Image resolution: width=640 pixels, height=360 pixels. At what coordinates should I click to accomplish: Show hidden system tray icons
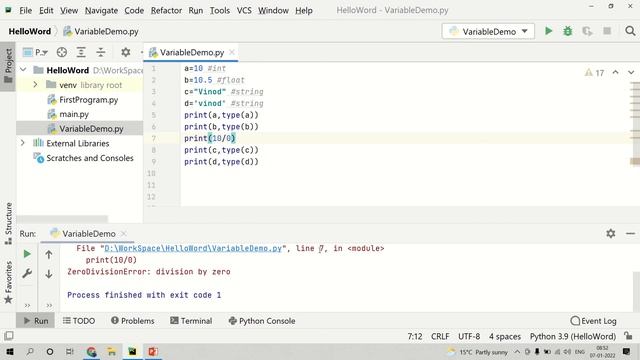pos(517,351)
